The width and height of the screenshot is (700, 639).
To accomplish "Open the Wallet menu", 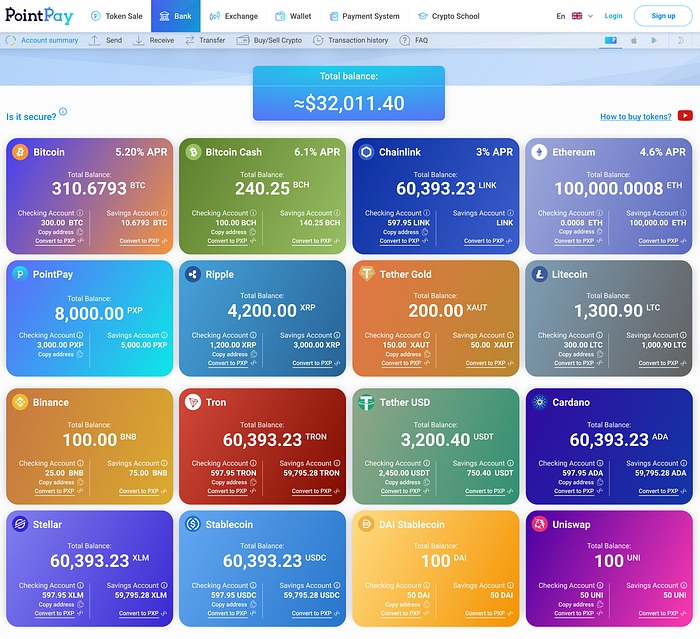I will click(x=293, y=16).
